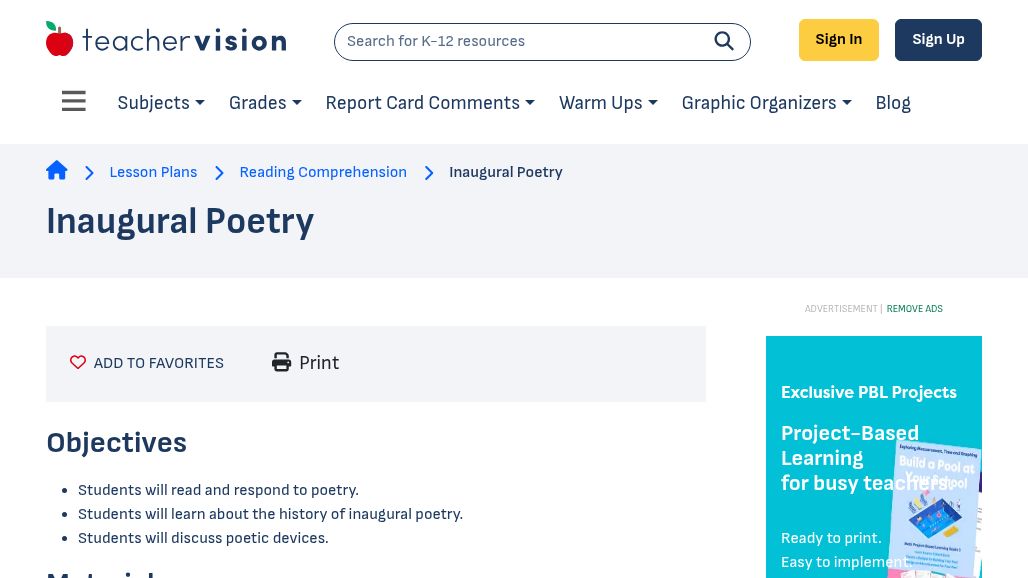Open the hamburger menu icon
1028x578 pixels.
coord(74,102)
